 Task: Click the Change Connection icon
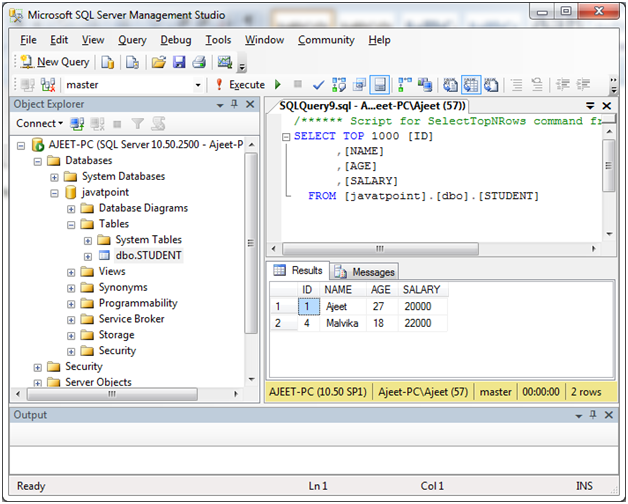pyautogui.click(x=48, y=85)
